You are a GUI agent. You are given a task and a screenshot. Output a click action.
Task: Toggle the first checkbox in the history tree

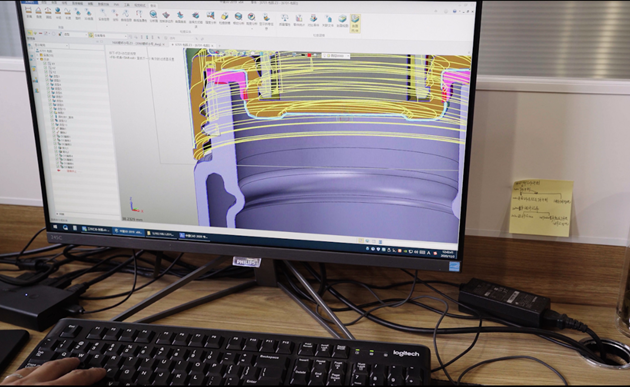[46, 63]
